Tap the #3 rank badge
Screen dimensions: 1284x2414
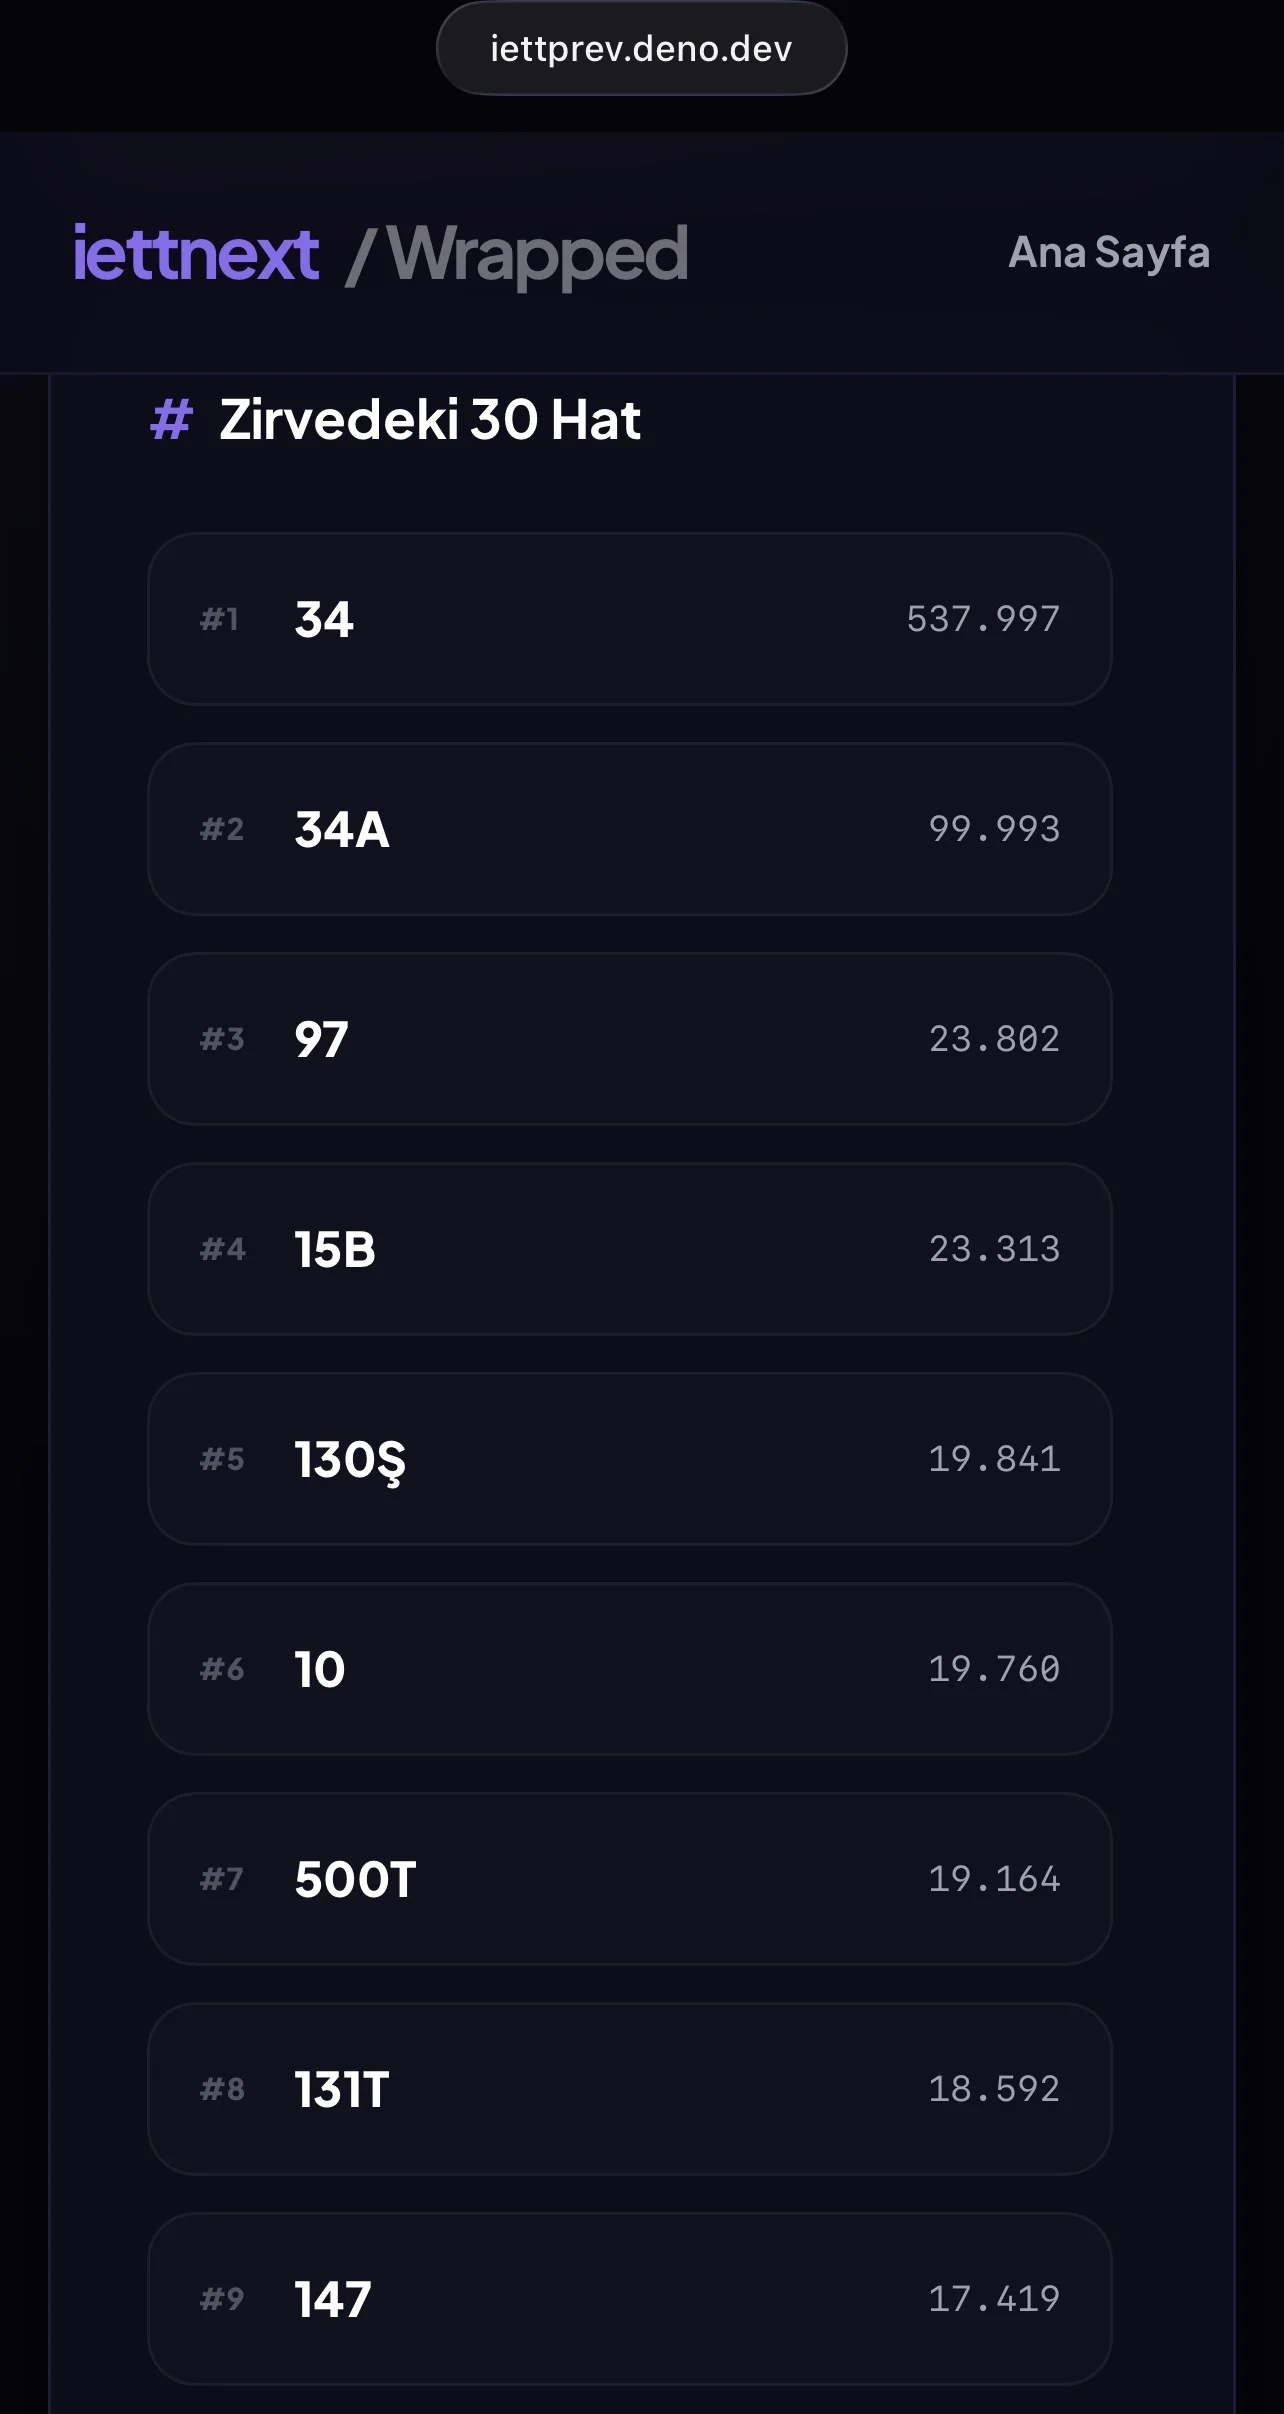[222, 1040]
